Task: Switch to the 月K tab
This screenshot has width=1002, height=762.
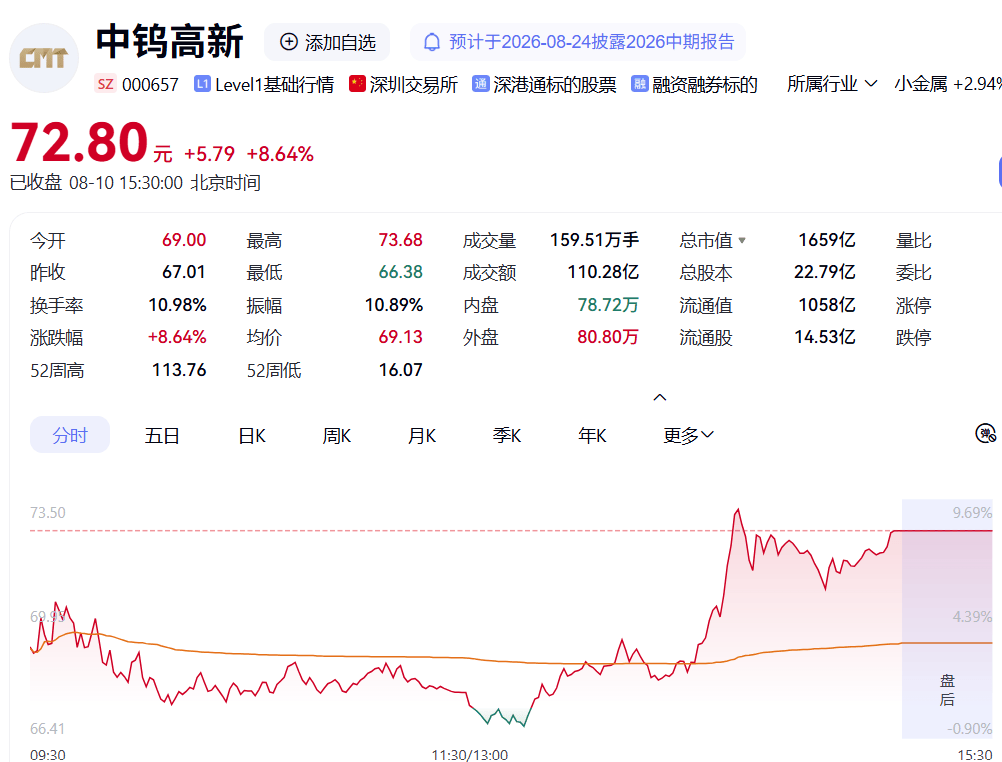Action: click(422, 435)
